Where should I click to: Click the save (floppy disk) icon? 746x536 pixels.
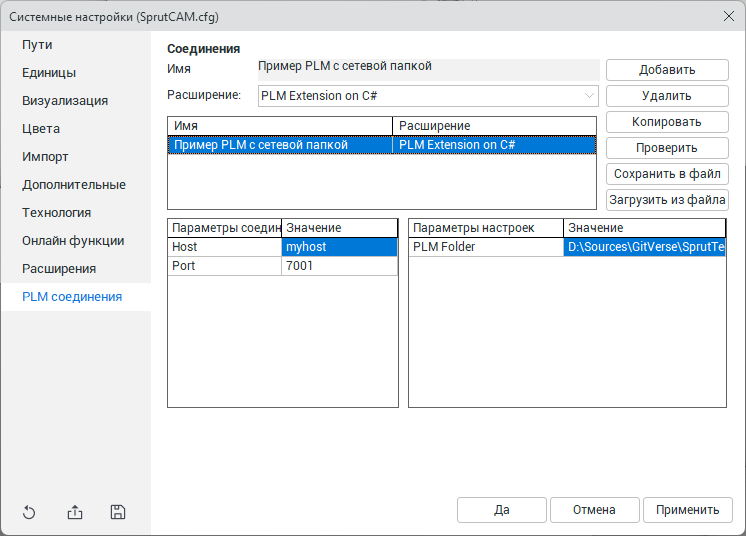coord(118,512)
